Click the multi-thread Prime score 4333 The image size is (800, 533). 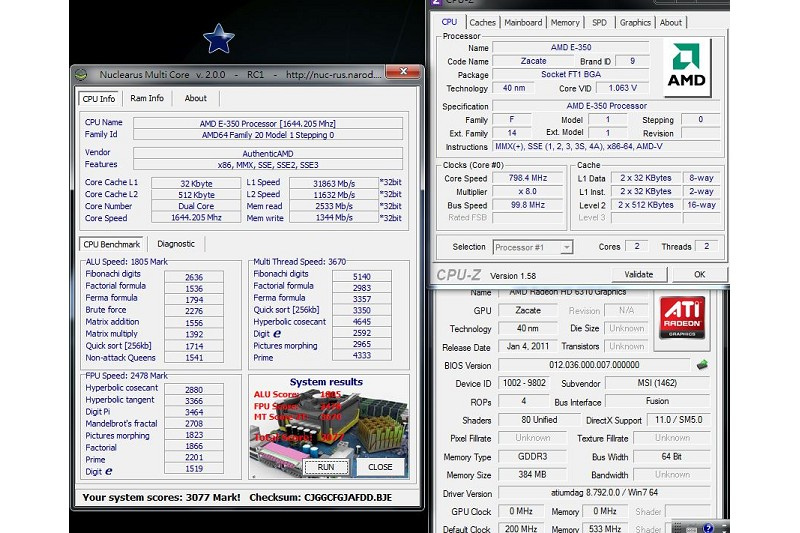point(362,355)
